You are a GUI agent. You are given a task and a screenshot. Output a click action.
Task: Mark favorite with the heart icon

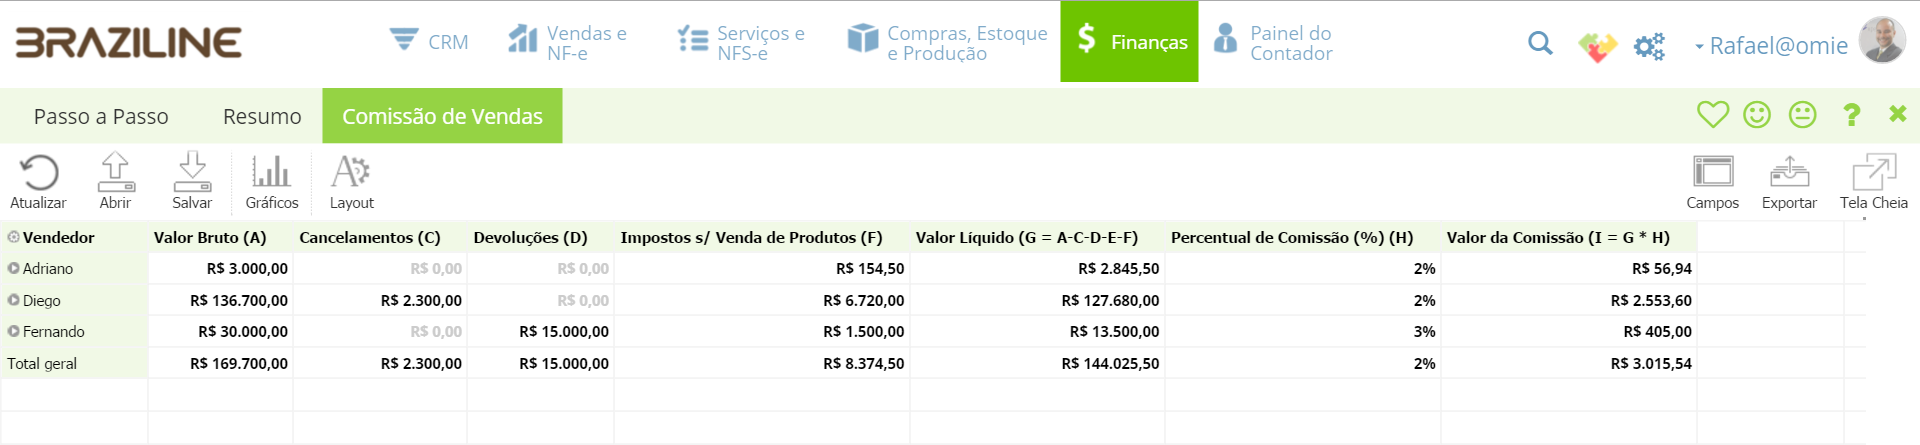pyautogui.click(x=1713, y=114)
